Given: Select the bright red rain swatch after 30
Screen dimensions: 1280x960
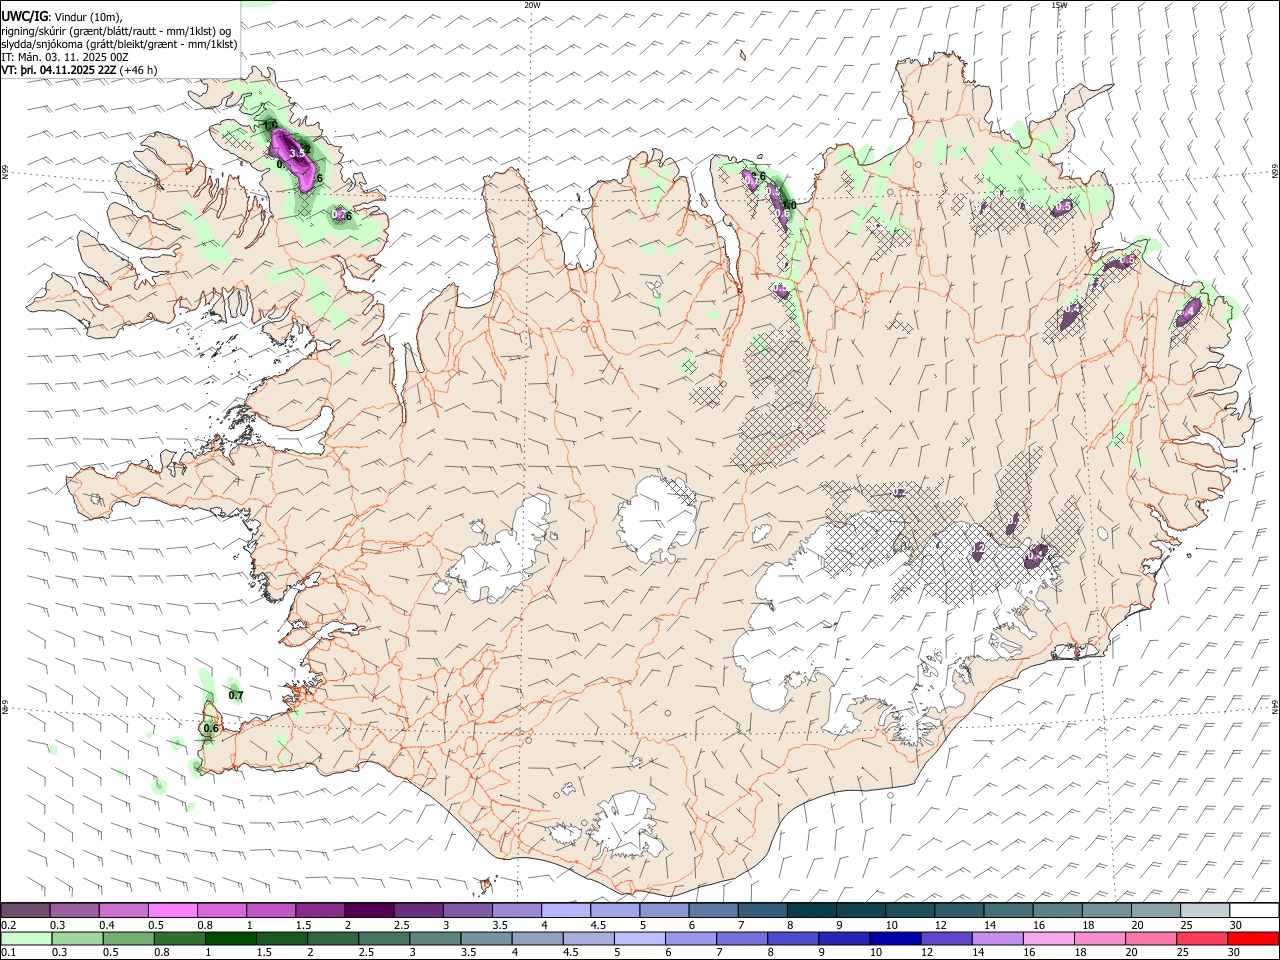Looking at the screenshot, I should 1251,938.
